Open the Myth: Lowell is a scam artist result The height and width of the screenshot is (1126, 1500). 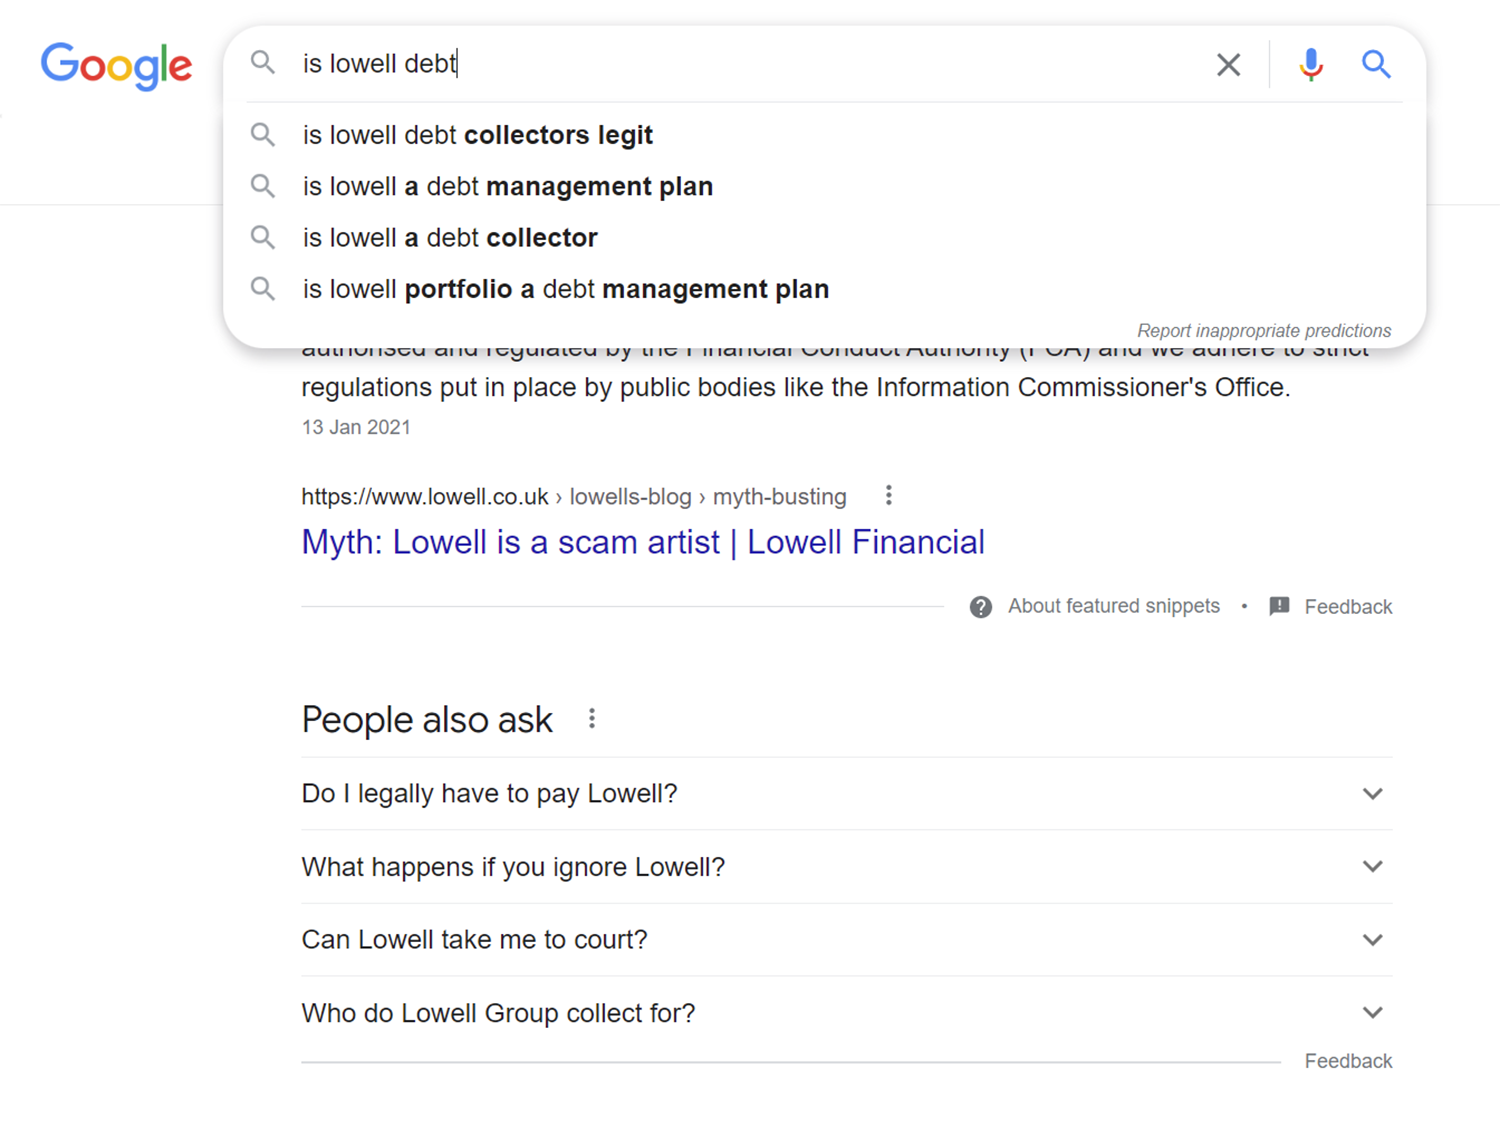(x=642, y=541)
